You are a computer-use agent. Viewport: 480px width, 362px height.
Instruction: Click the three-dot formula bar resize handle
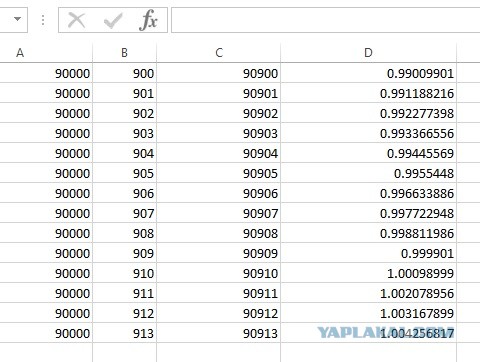[43, 20]
